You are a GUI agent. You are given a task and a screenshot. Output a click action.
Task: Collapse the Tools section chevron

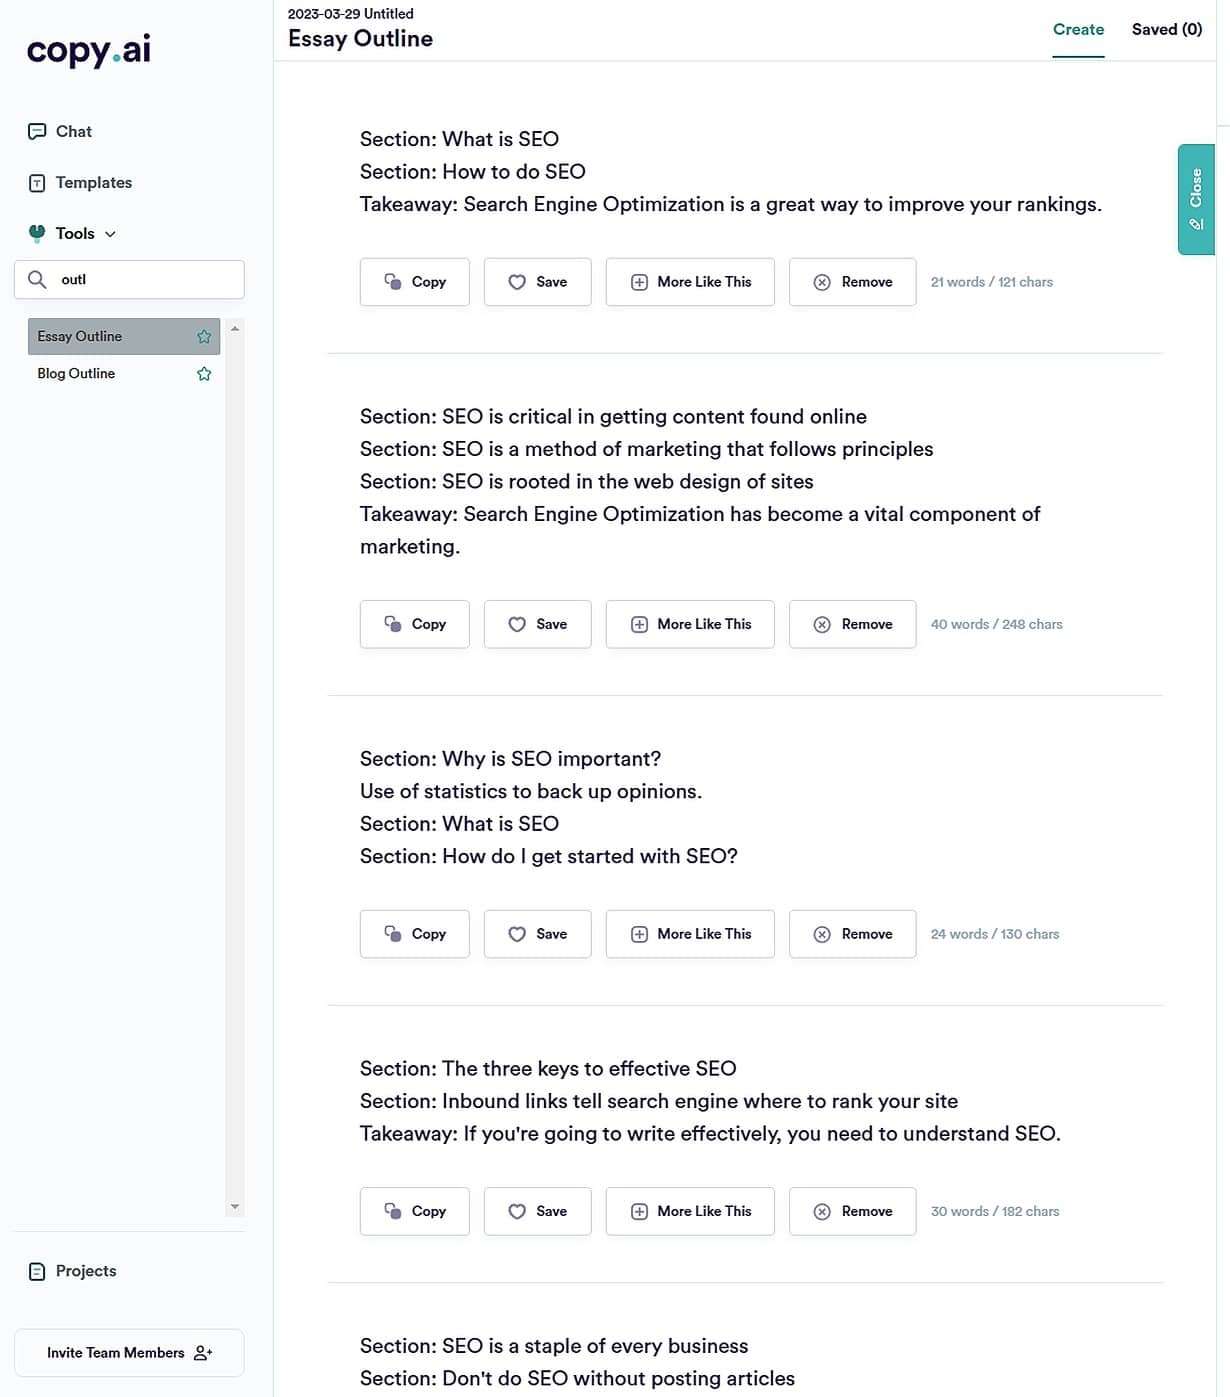click(110, 234)
